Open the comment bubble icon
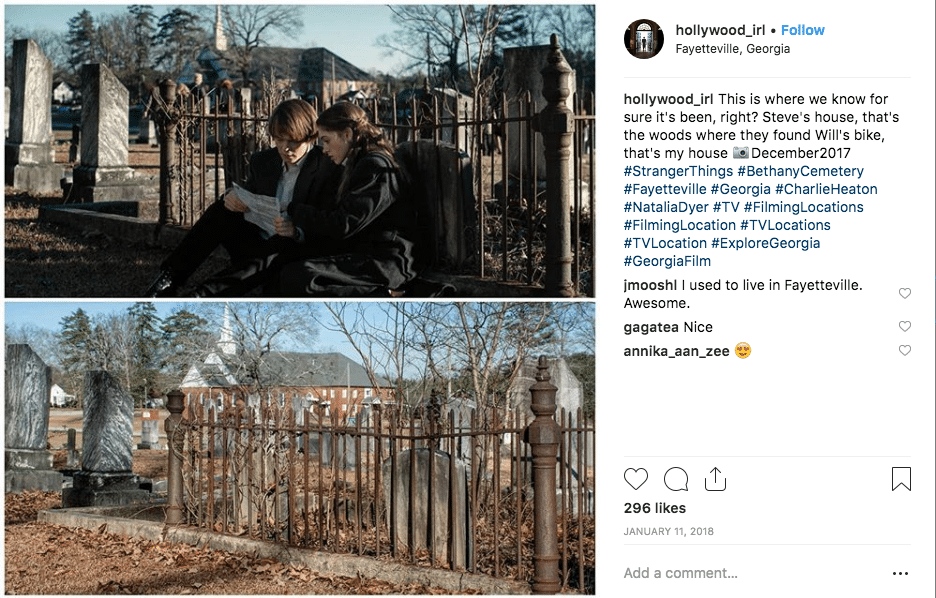Viewport: 936px width, 598px height. coord(676,479)
